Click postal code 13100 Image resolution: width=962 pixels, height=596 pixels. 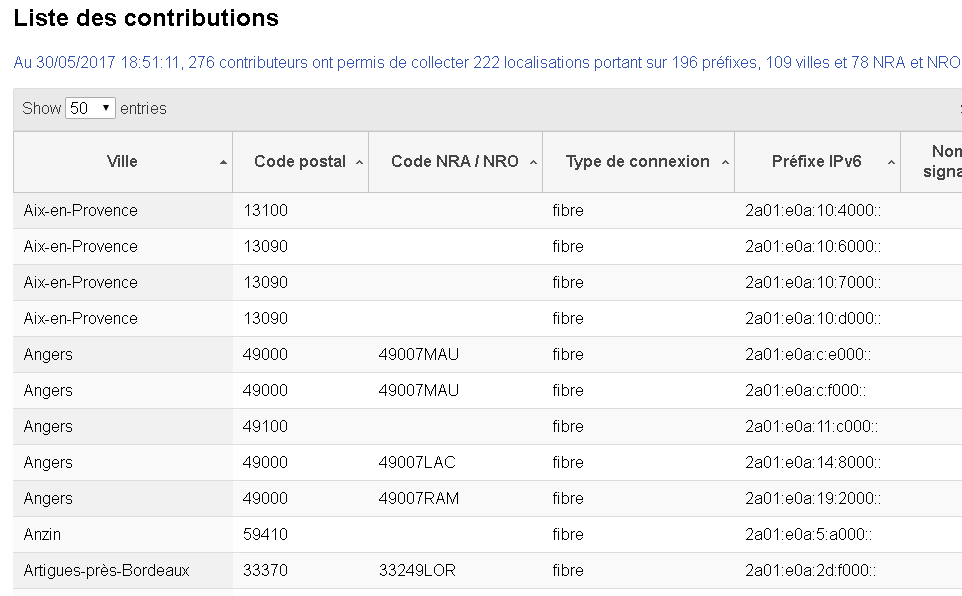click(x=265, y=210)
